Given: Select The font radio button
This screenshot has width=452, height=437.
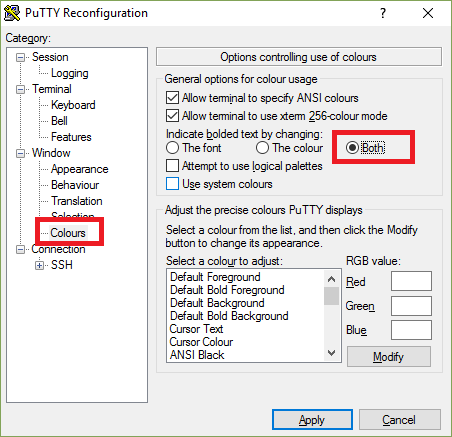Looking at the screenshot, I should 172,148.
